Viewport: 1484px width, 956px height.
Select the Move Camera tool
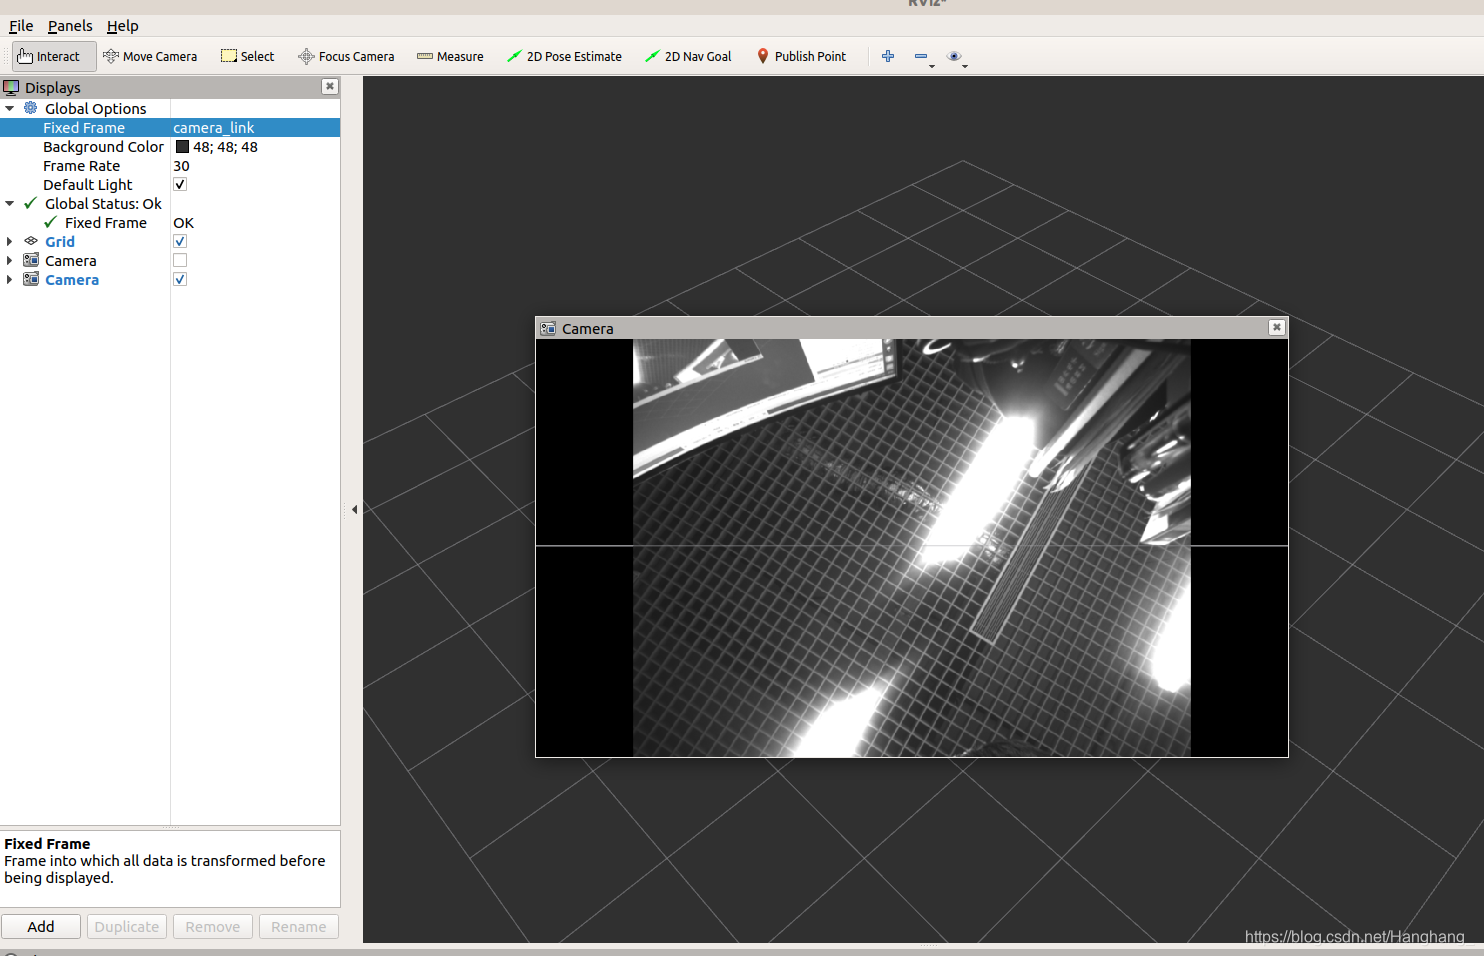[x=150, y=56]
